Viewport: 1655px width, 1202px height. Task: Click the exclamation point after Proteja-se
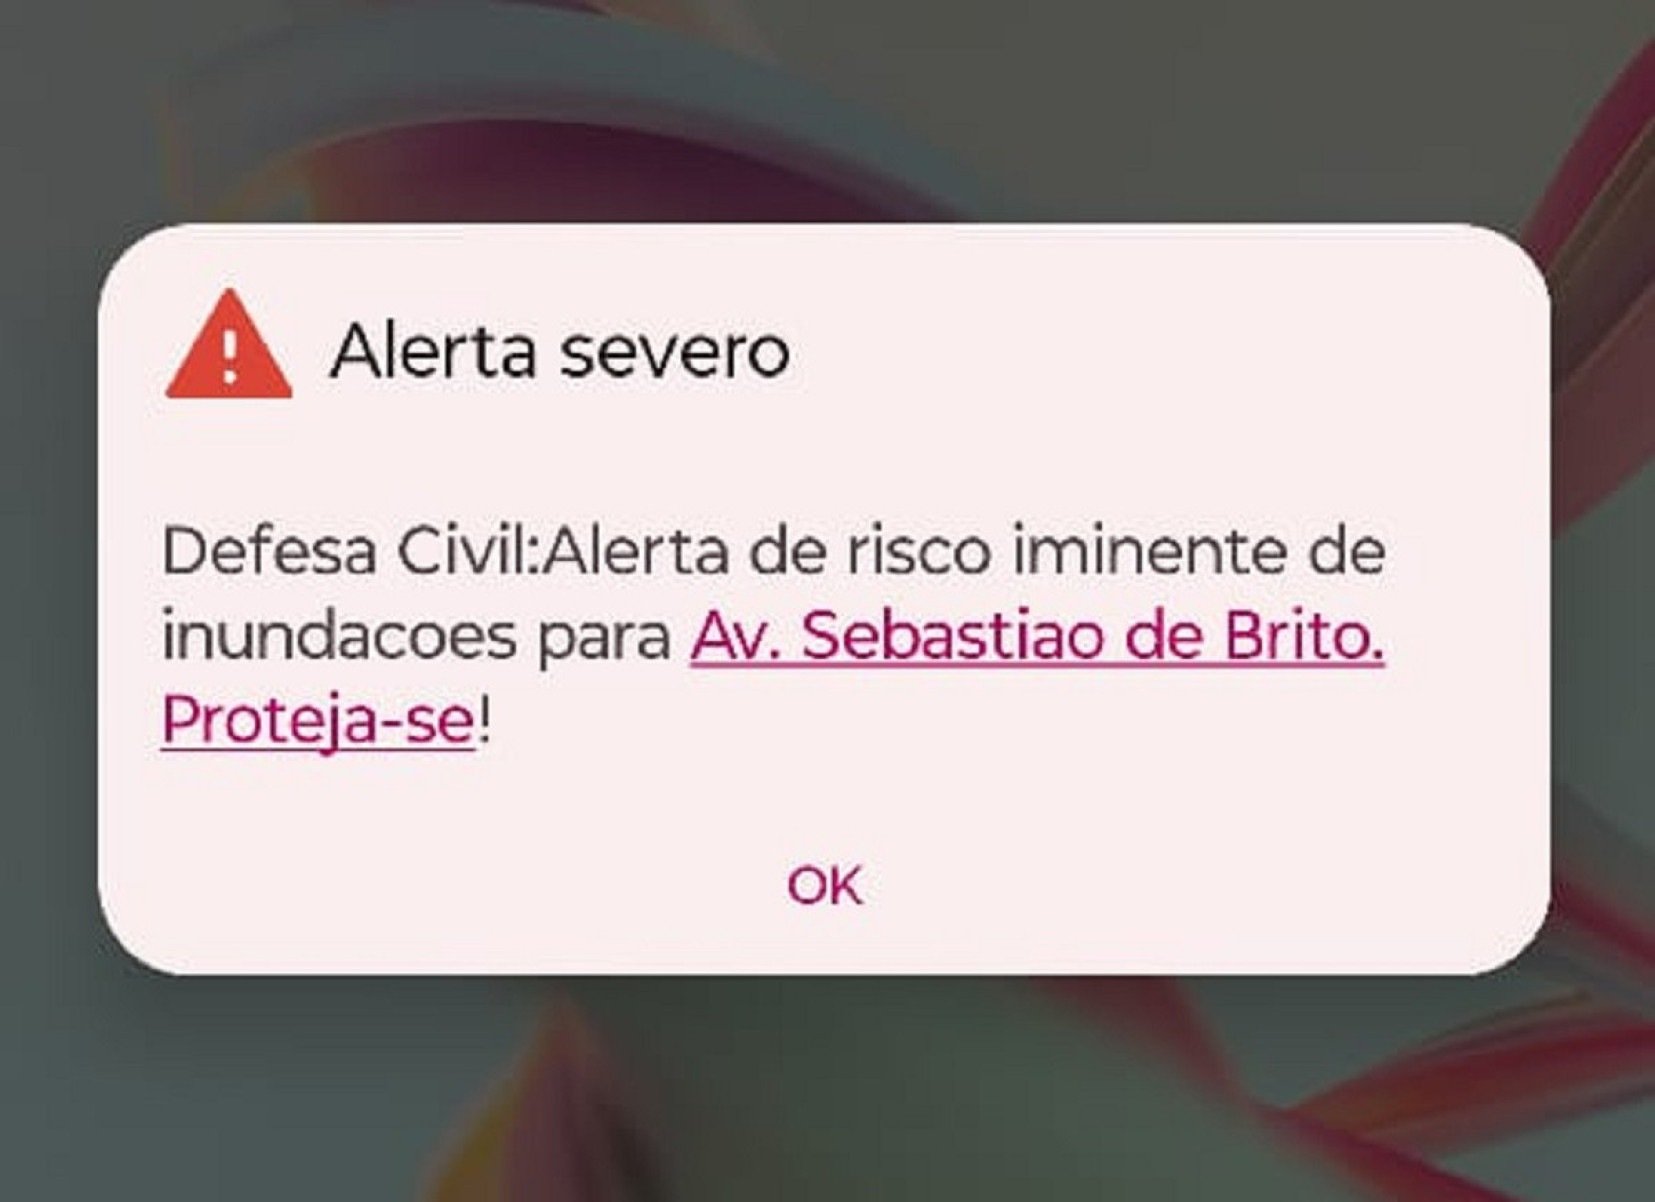click(484, 719)
